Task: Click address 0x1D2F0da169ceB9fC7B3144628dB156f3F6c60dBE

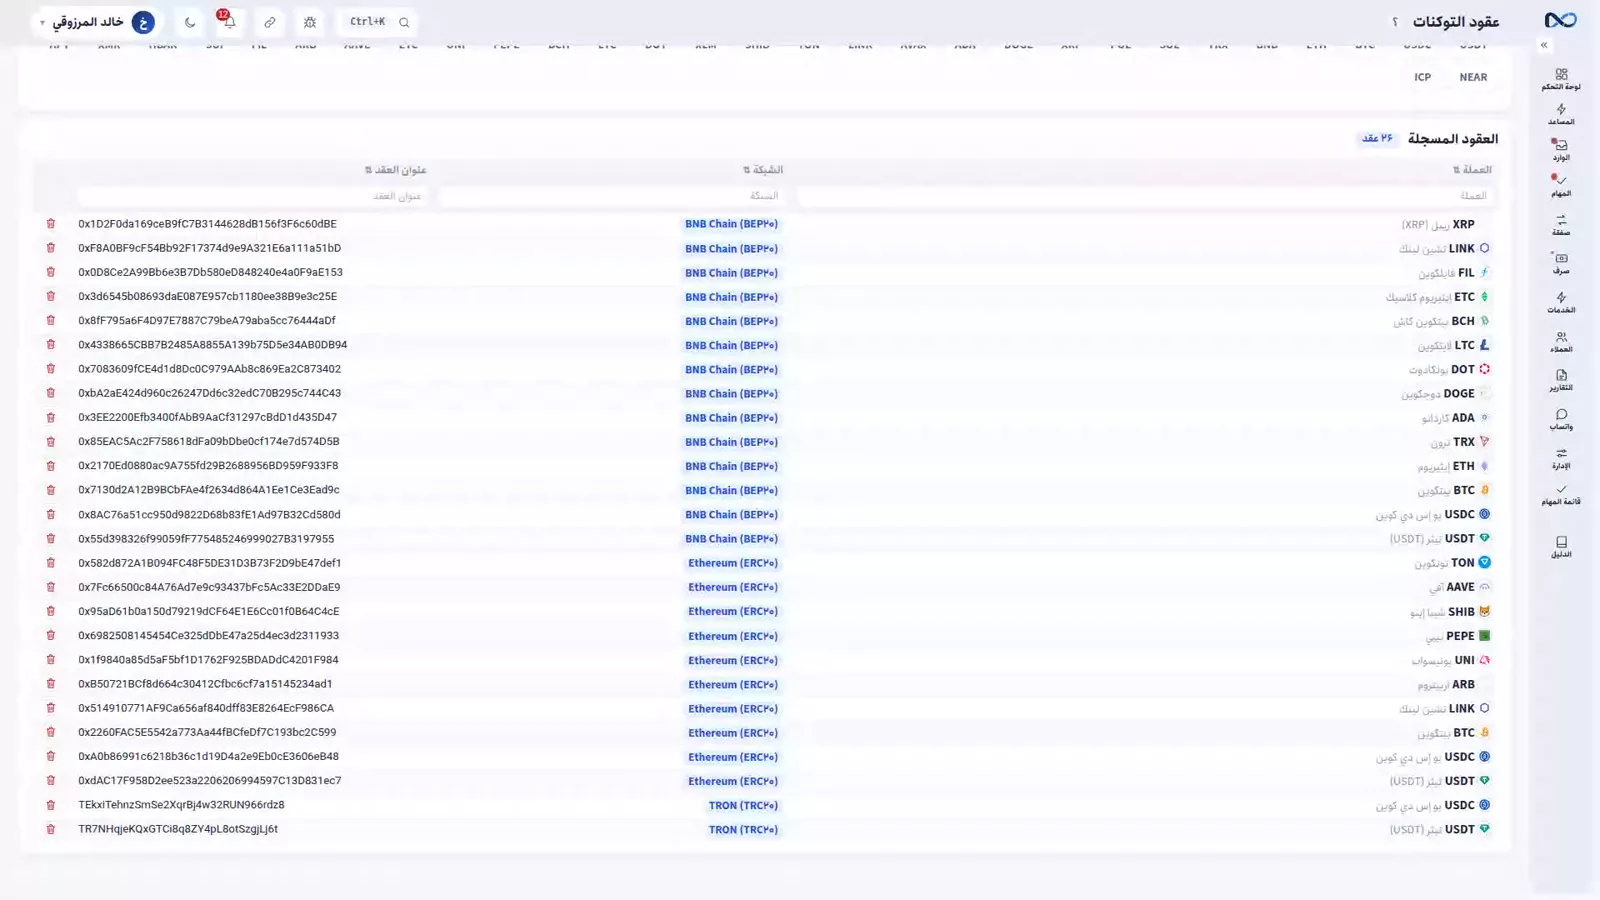Action: pos(207,224)
